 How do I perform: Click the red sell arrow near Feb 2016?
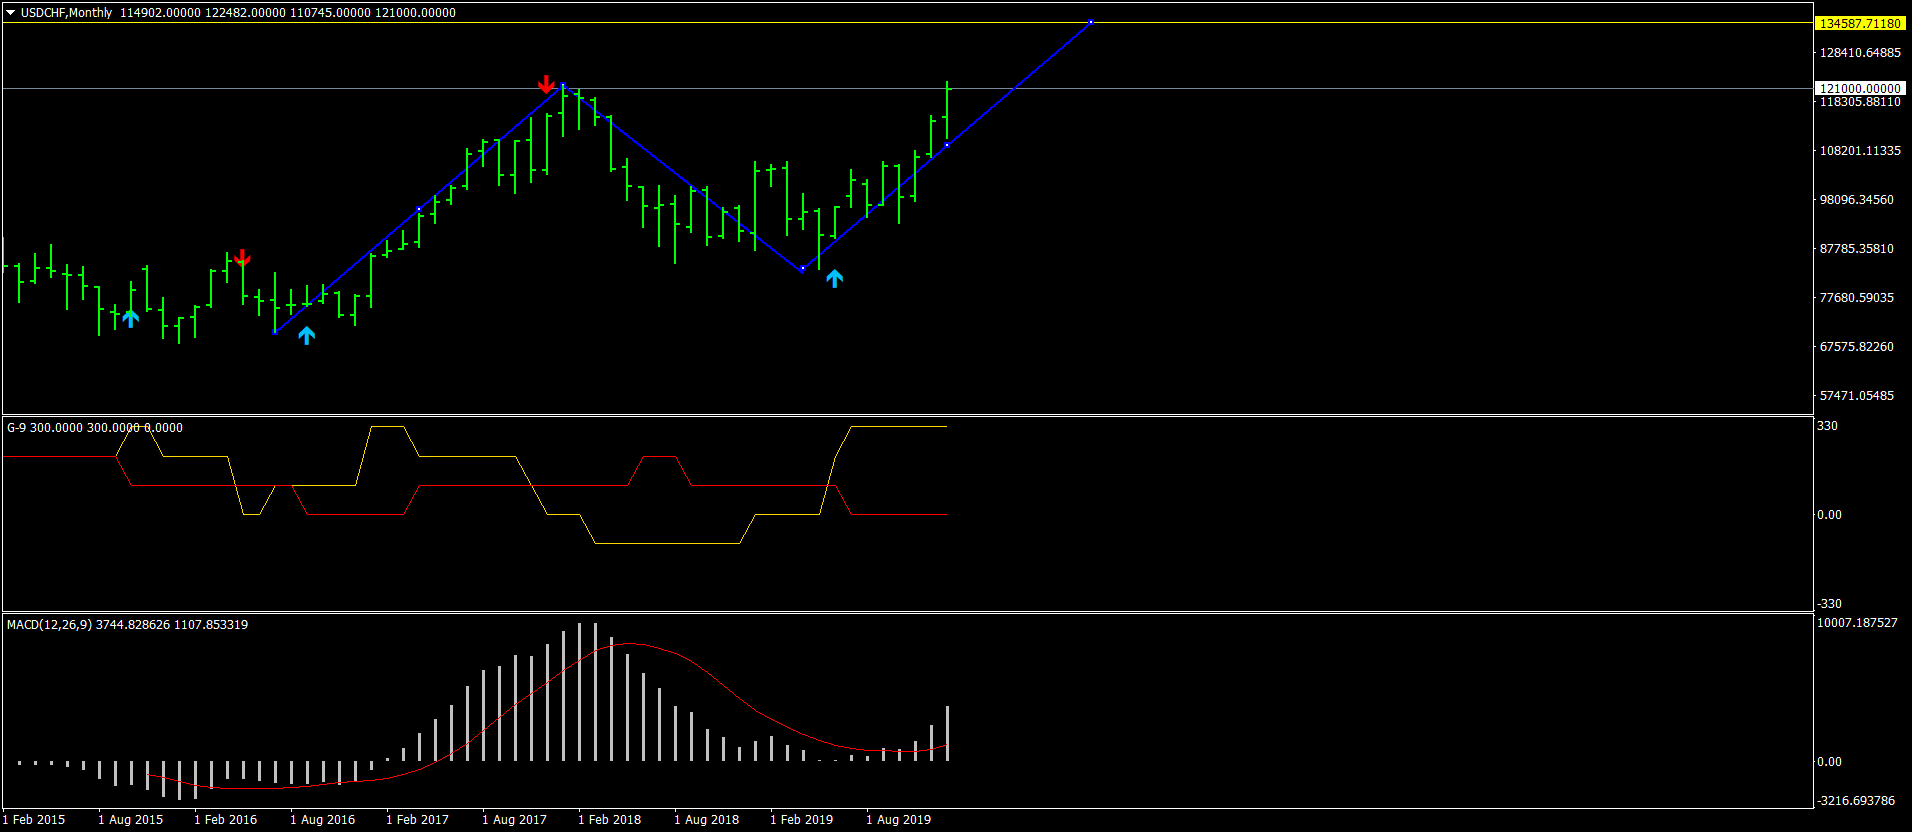pos(242,258)
